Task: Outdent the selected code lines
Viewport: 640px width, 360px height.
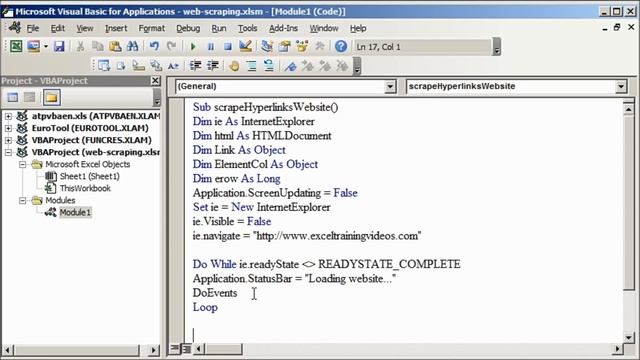Action: point(213,65)
